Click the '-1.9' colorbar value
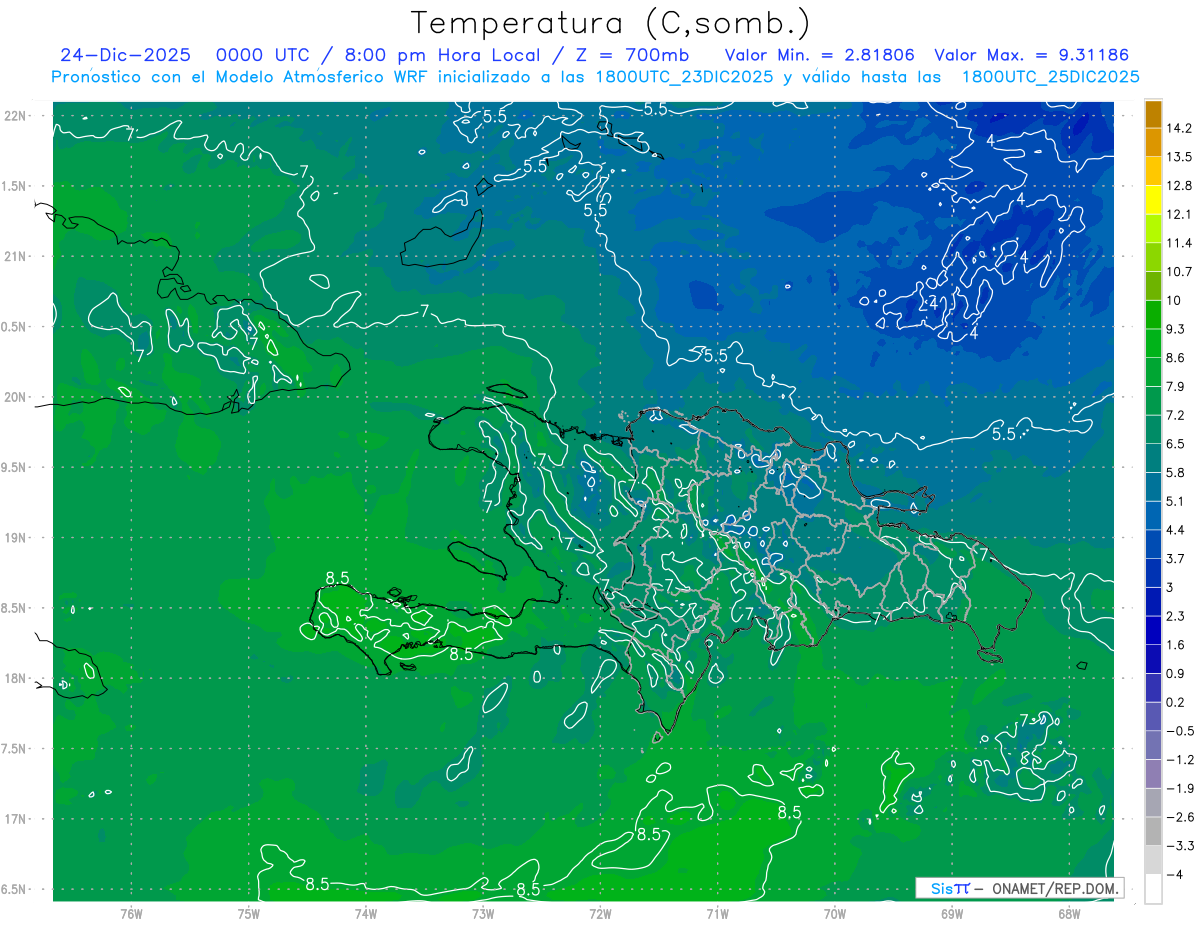1200x927 pixels. point(1180,789)
